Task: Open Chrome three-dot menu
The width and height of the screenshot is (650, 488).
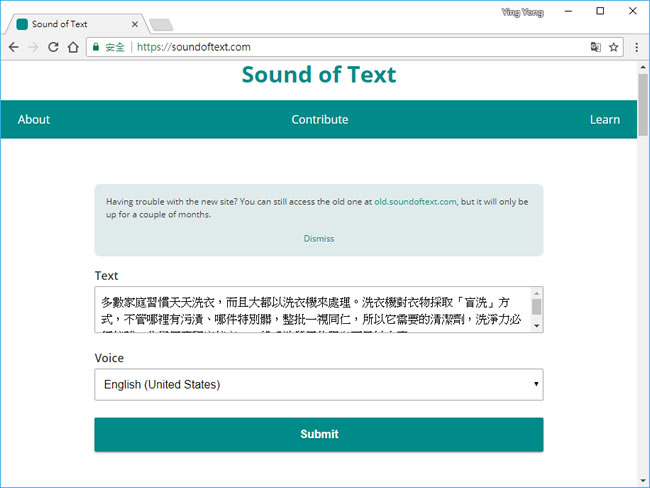Action: (x=637, y=47)
